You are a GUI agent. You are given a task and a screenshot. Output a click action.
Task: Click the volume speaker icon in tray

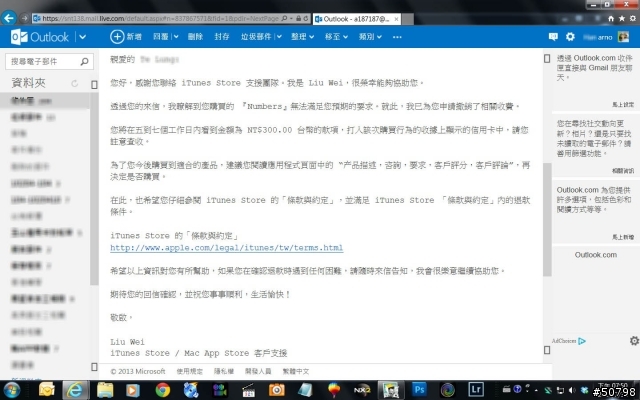(x=571, y=391)
